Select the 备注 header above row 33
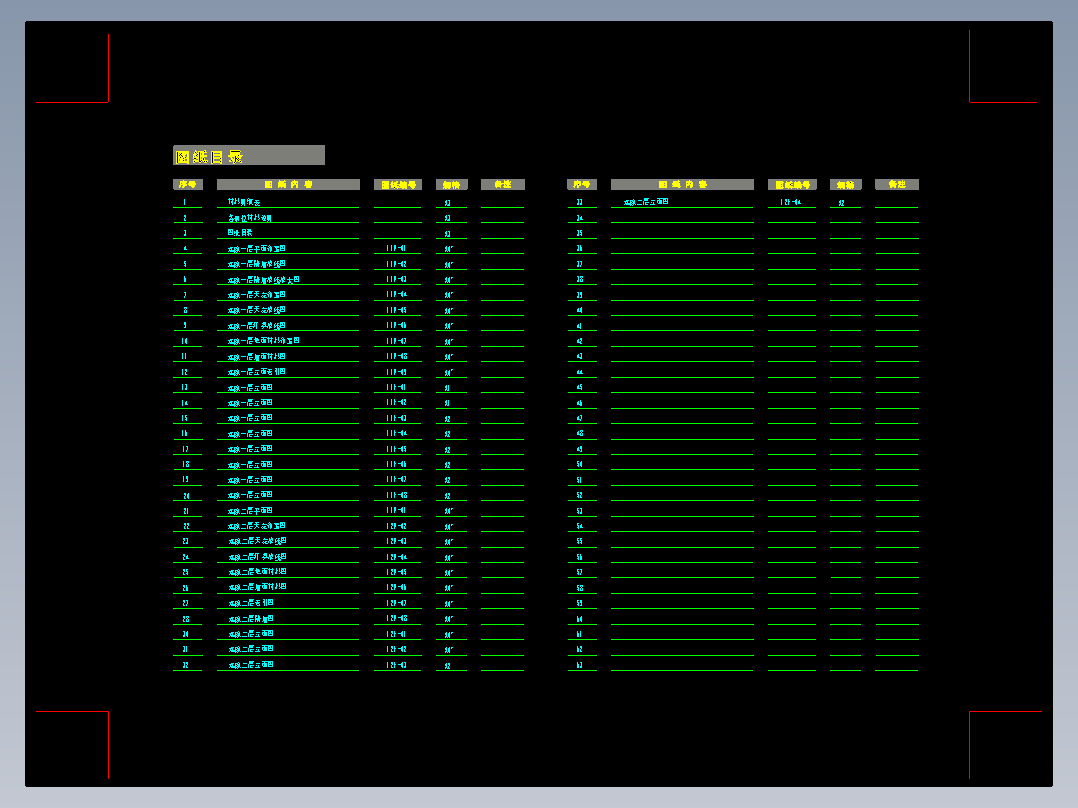The height and width of the screenshot is (808, 1078). pyautogui.click(x=896, y=184)
